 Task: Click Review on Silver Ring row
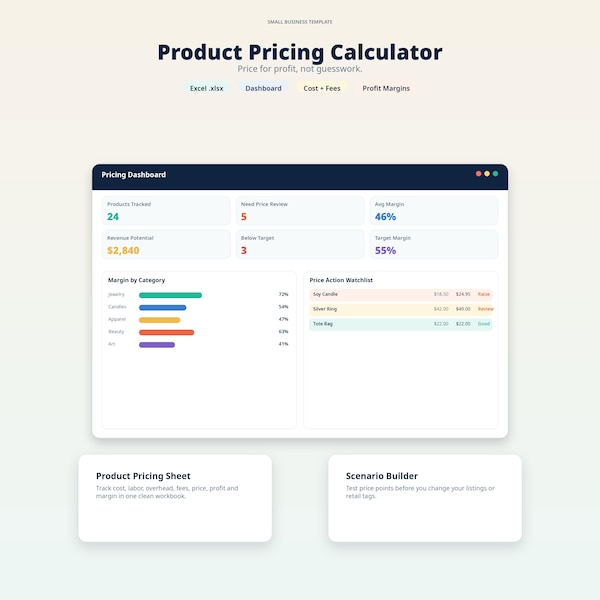pos(485,309)
